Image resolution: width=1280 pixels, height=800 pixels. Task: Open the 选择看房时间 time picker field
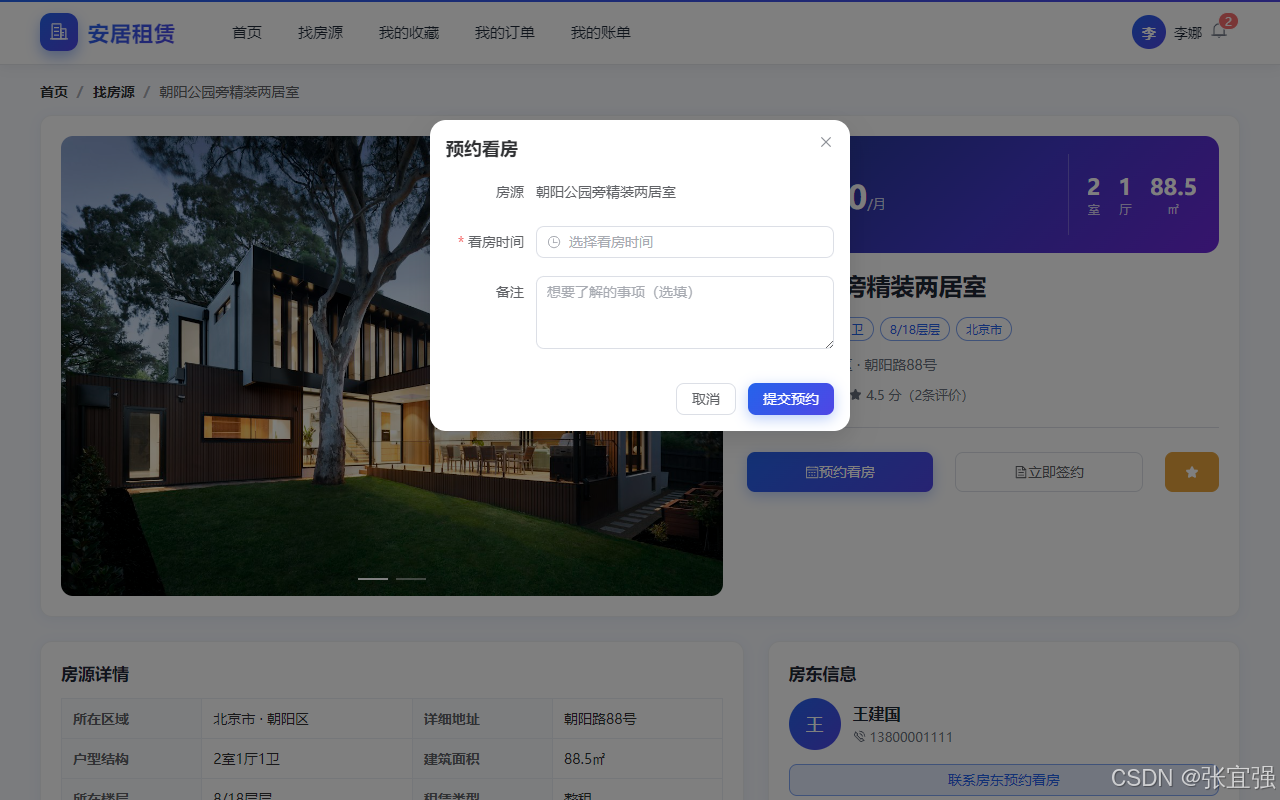(x=685, y=242)
